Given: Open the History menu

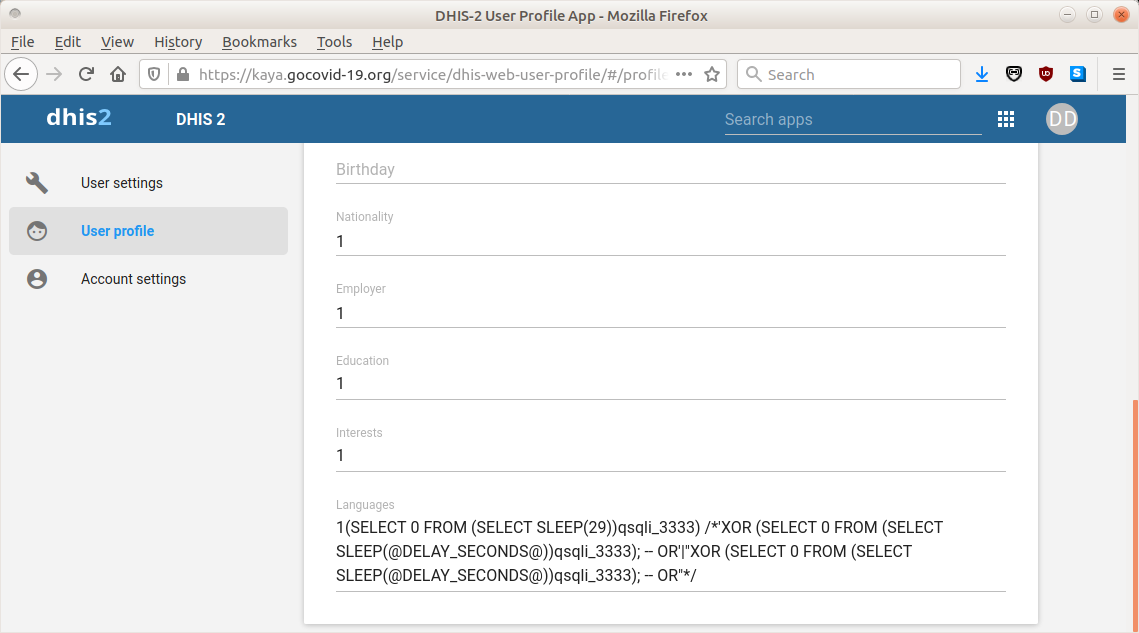Looking at the screenshot, I should coord(177,42).
